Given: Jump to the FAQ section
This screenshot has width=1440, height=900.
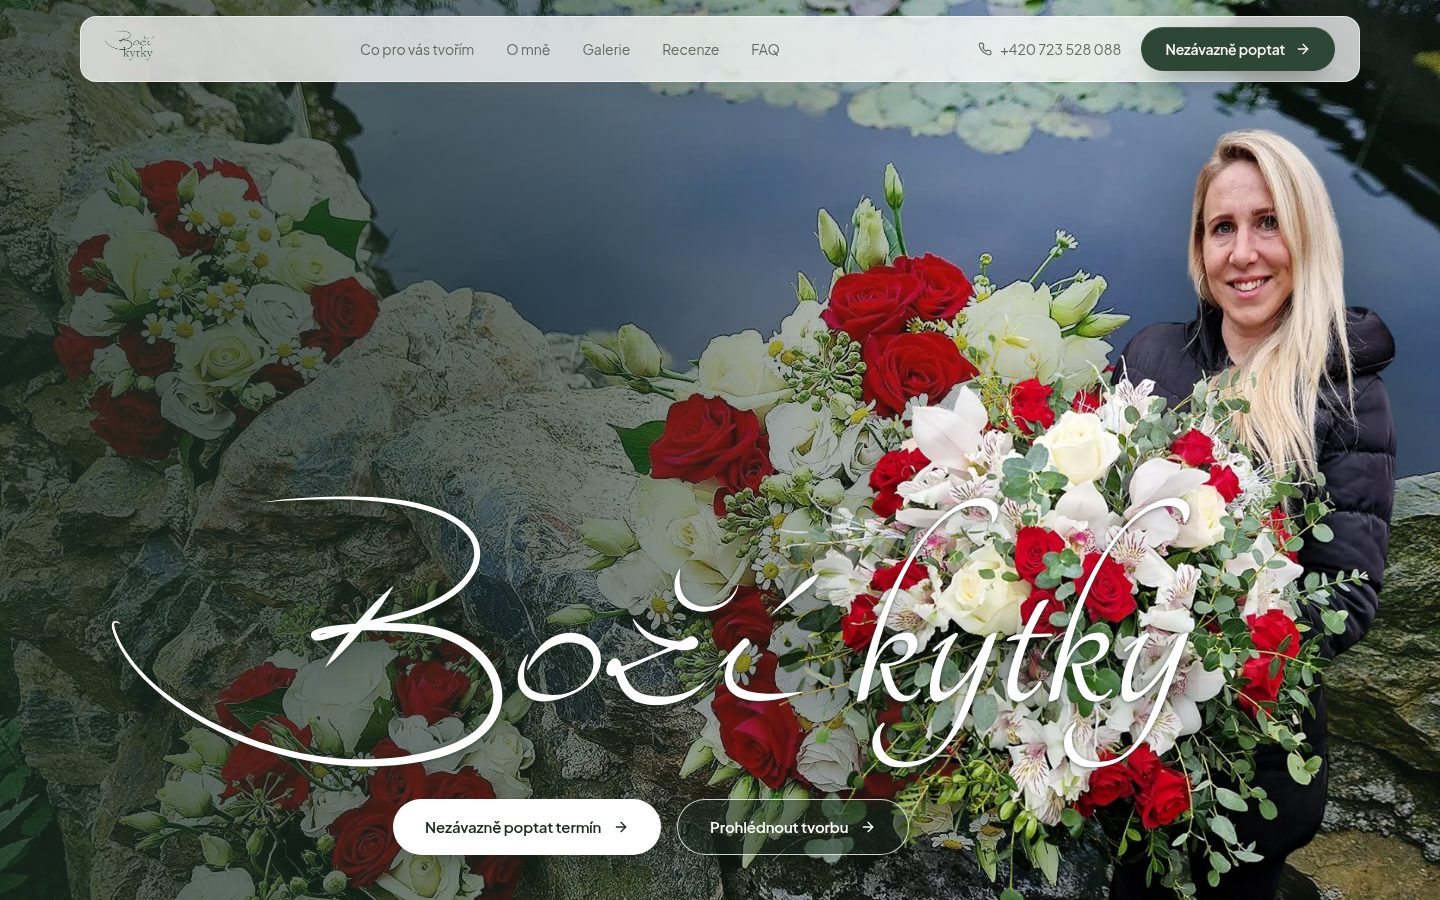Looking at the screenshot, I should point(765,49).
